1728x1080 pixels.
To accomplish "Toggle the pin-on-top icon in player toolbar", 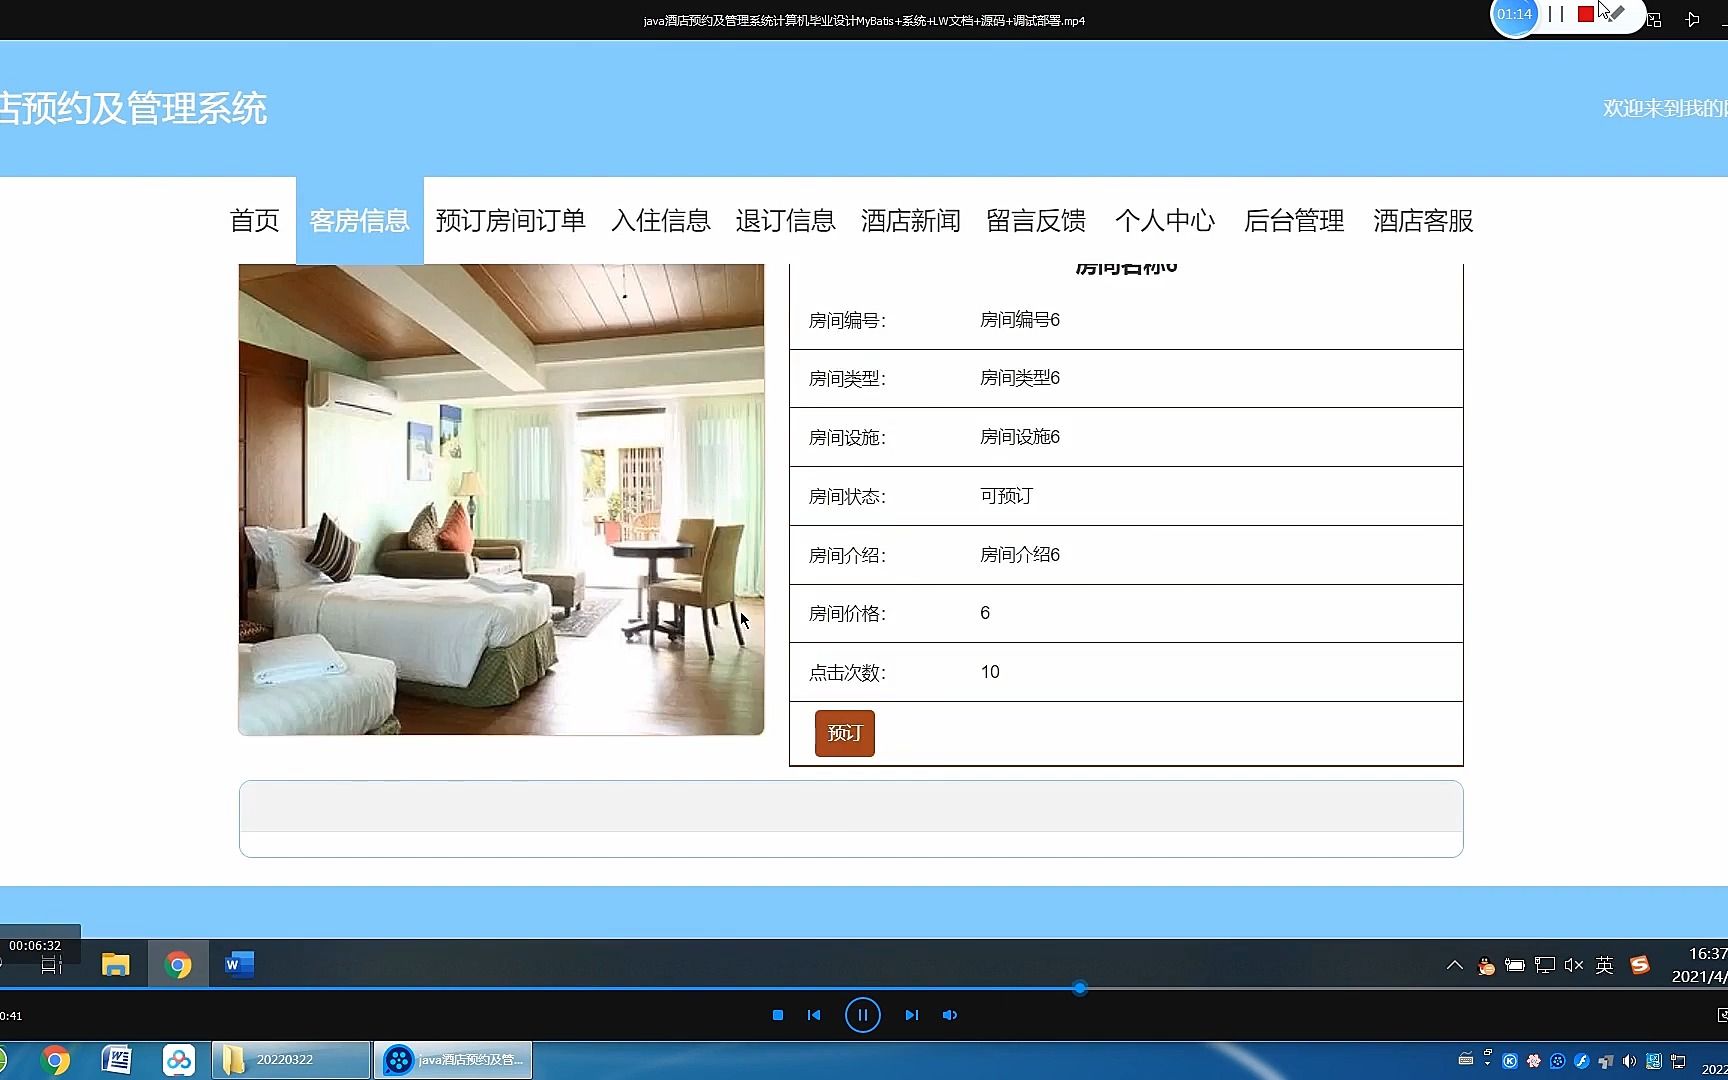I will [x=1694, y=19].
